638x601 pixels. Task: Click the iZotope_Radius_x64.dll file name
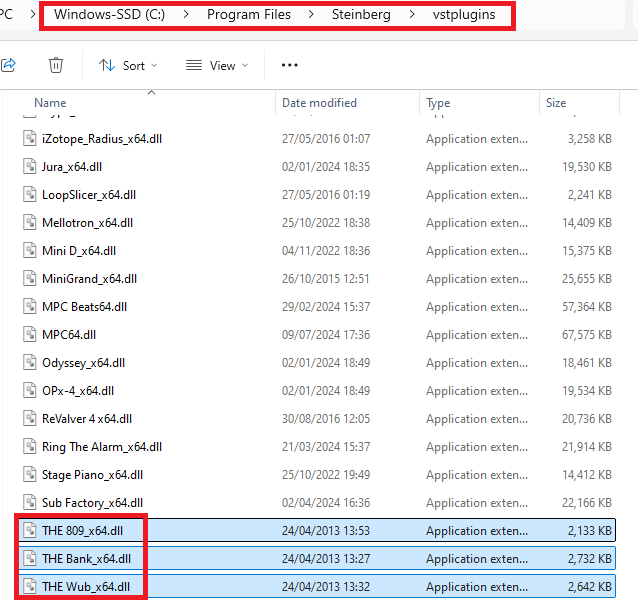[102, 139]
